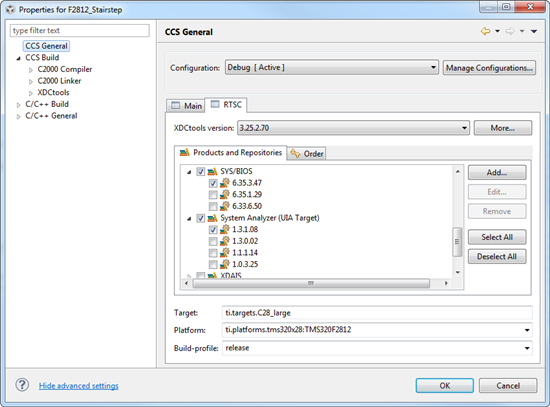The width and height of the screenshot is (550, 407).
Task: Check UIA version 1.0.3.25
Action: point(213,265)
